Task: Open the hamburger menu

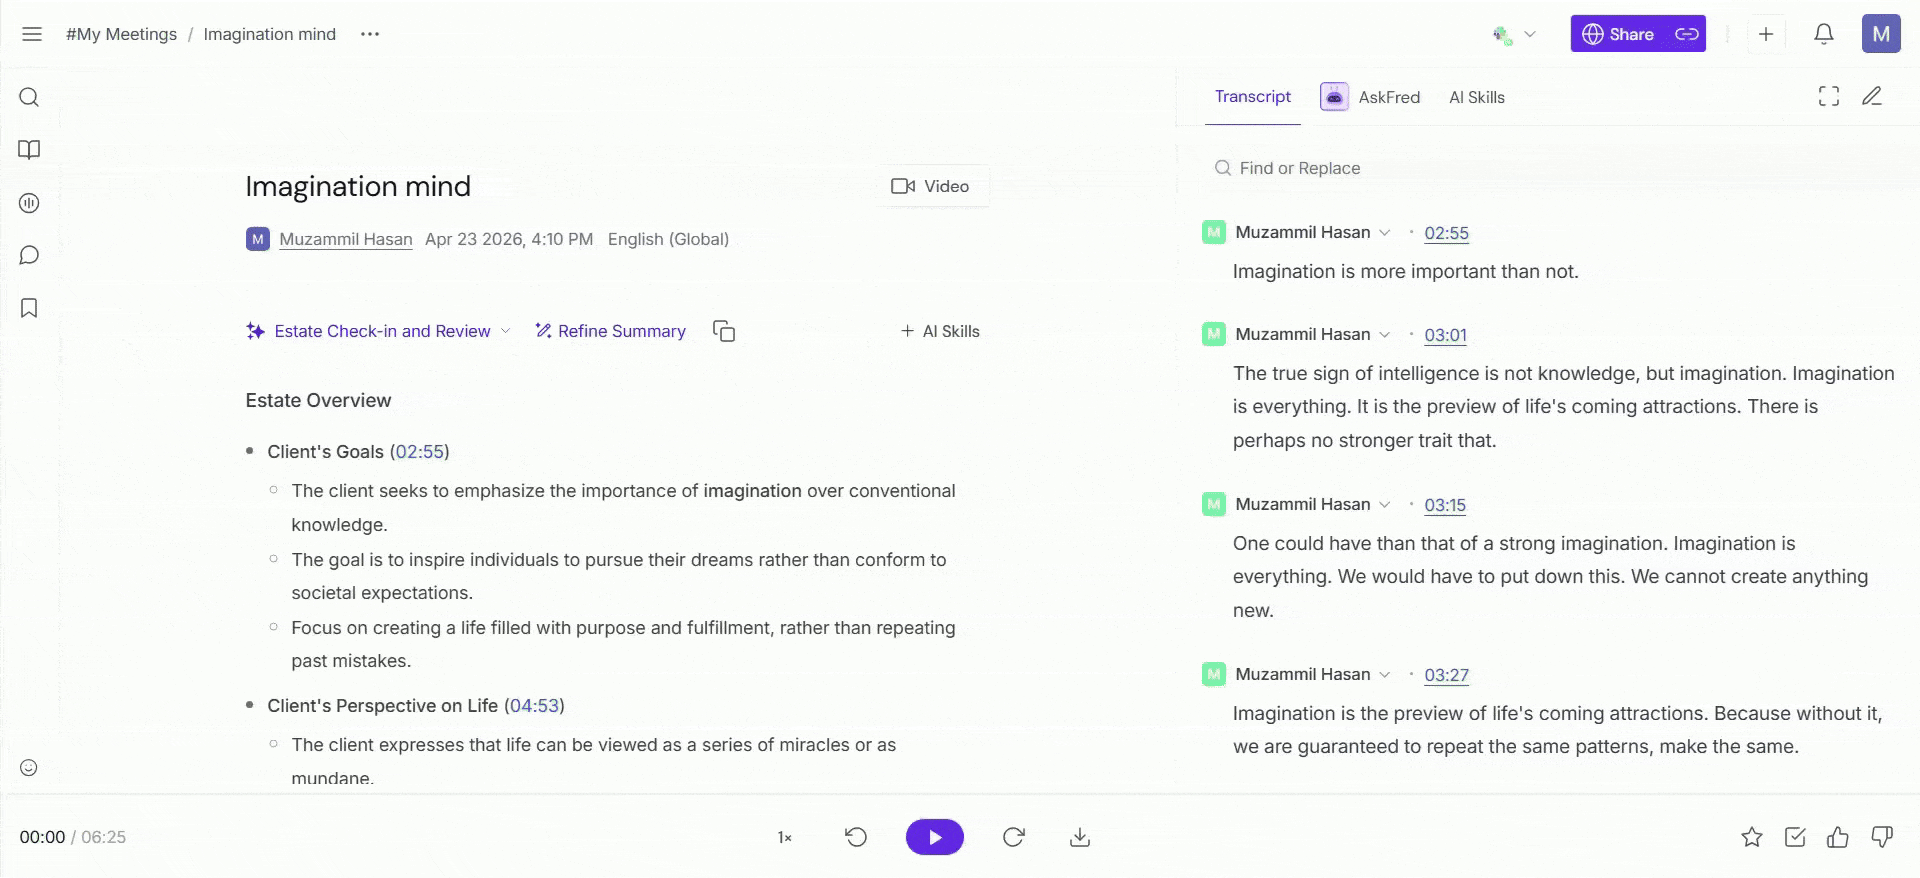Action: tap(32, 34)
